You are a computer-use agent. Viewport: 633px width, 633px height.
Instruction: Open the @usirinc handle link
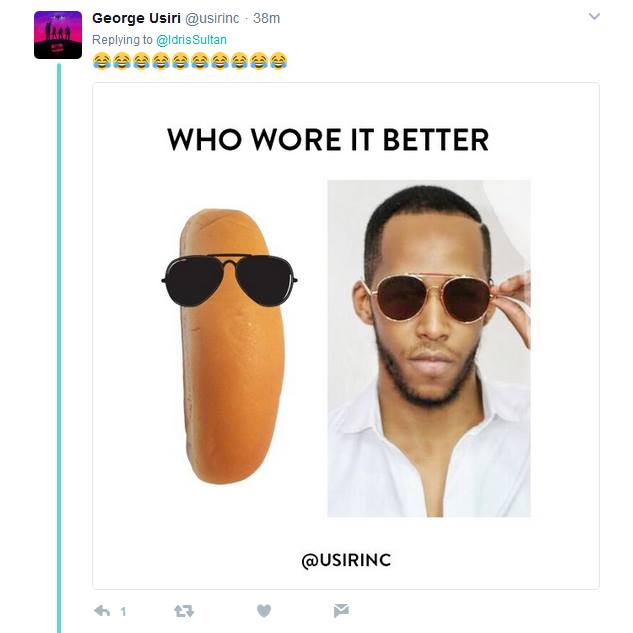[212, 18]
